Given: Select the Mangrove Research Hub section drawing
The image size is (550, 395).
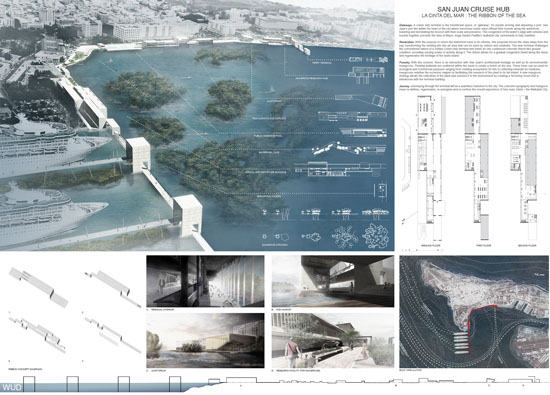Looking at the screenshot, I should [x=367, y=75].
